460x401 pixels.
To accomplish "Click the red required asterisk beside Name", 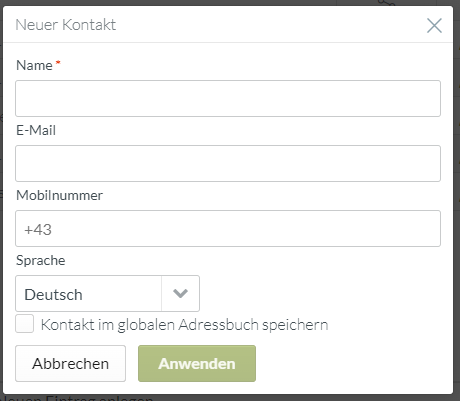I will (58, 62).
